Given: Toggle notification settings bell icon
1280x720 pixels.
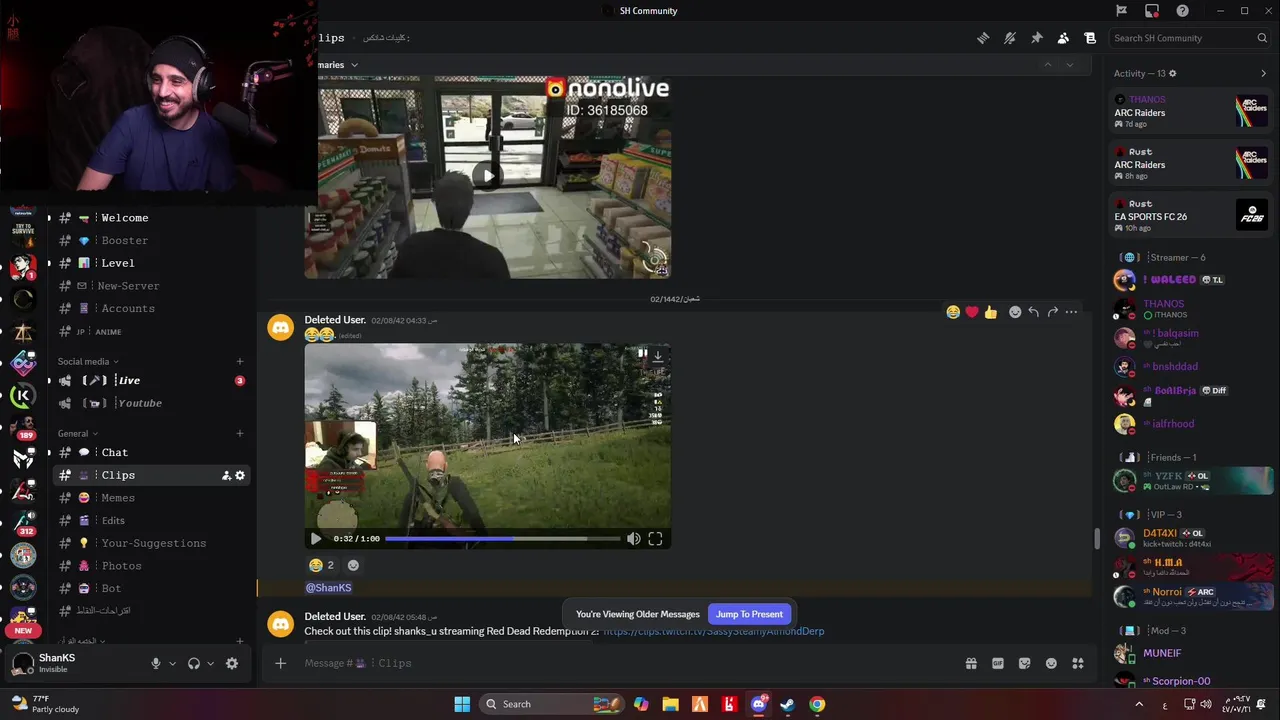Looking at the screenshot, I should (x=1010, y=38).
